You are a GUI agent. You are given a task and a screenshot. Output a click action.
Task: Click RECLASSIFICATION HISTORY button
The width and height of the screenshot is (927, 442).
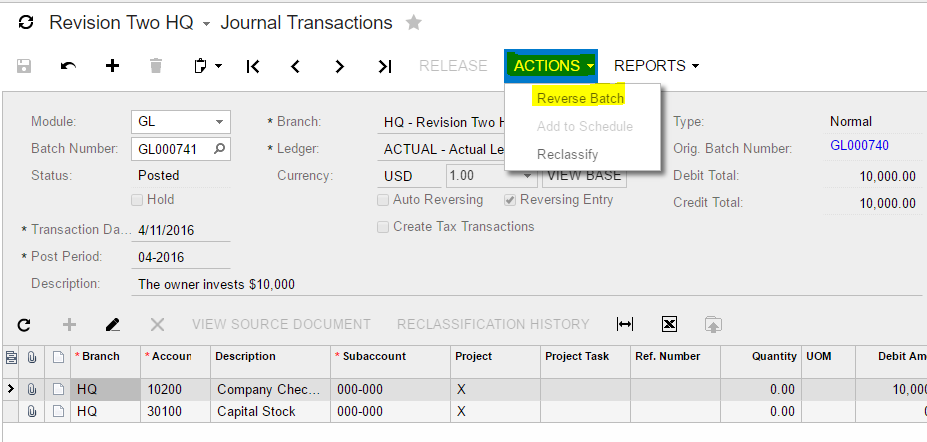(x=493, y=324)
